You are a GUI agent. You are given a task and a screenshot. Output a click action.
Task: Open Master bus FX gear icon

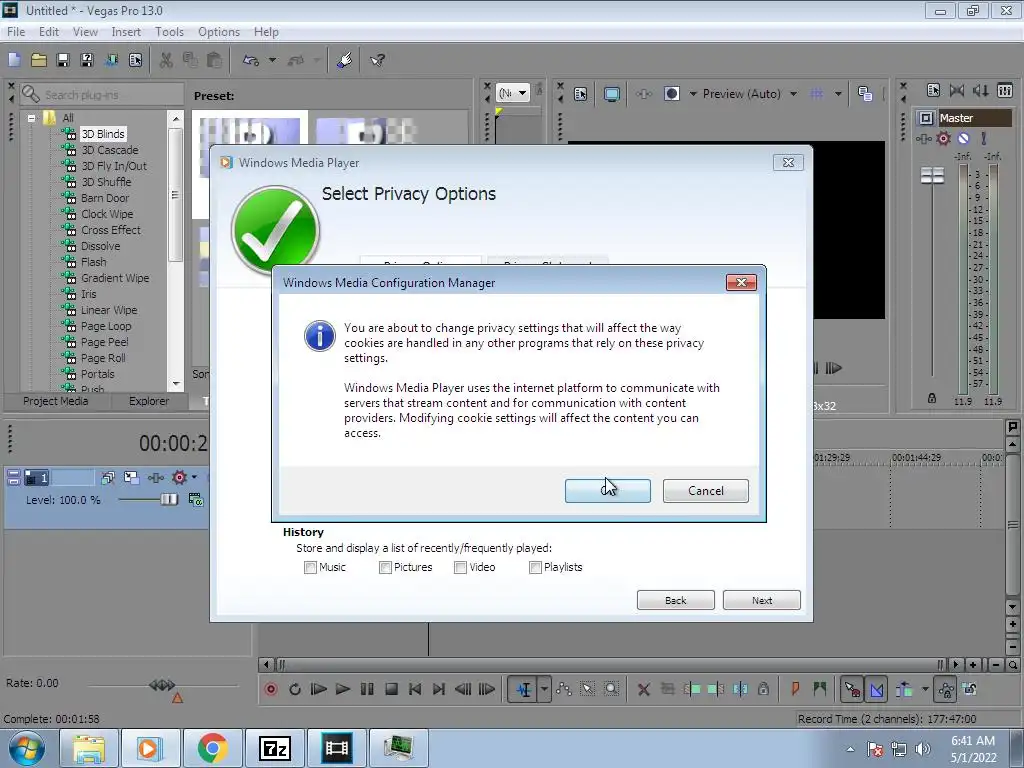pos(944,138)
